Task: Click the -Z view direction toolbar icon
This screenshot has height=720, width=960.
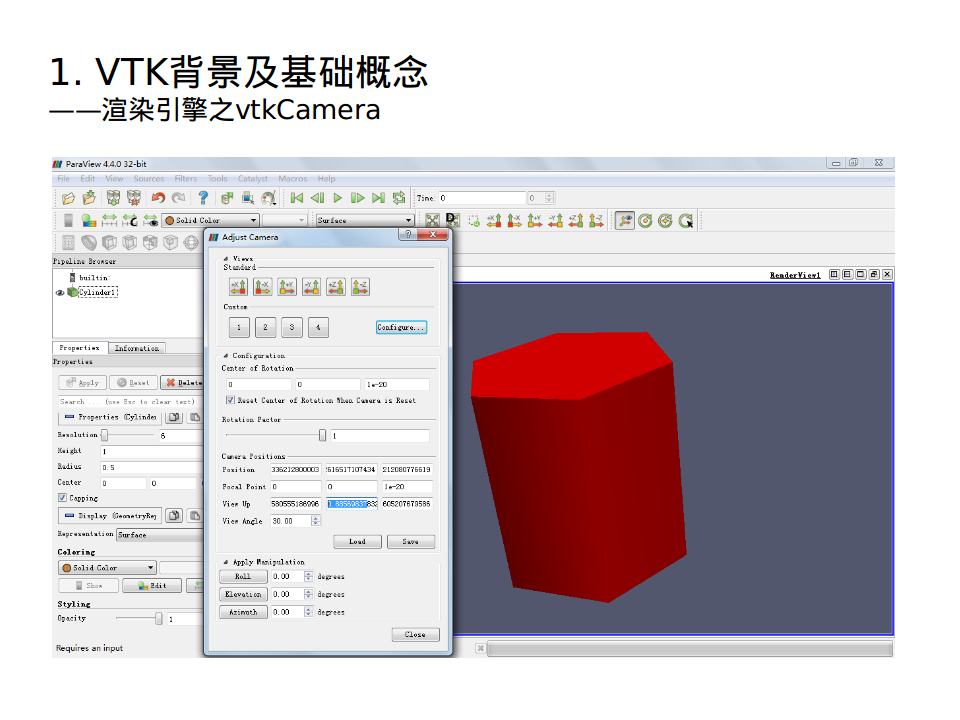Action: tap(596, 220)
